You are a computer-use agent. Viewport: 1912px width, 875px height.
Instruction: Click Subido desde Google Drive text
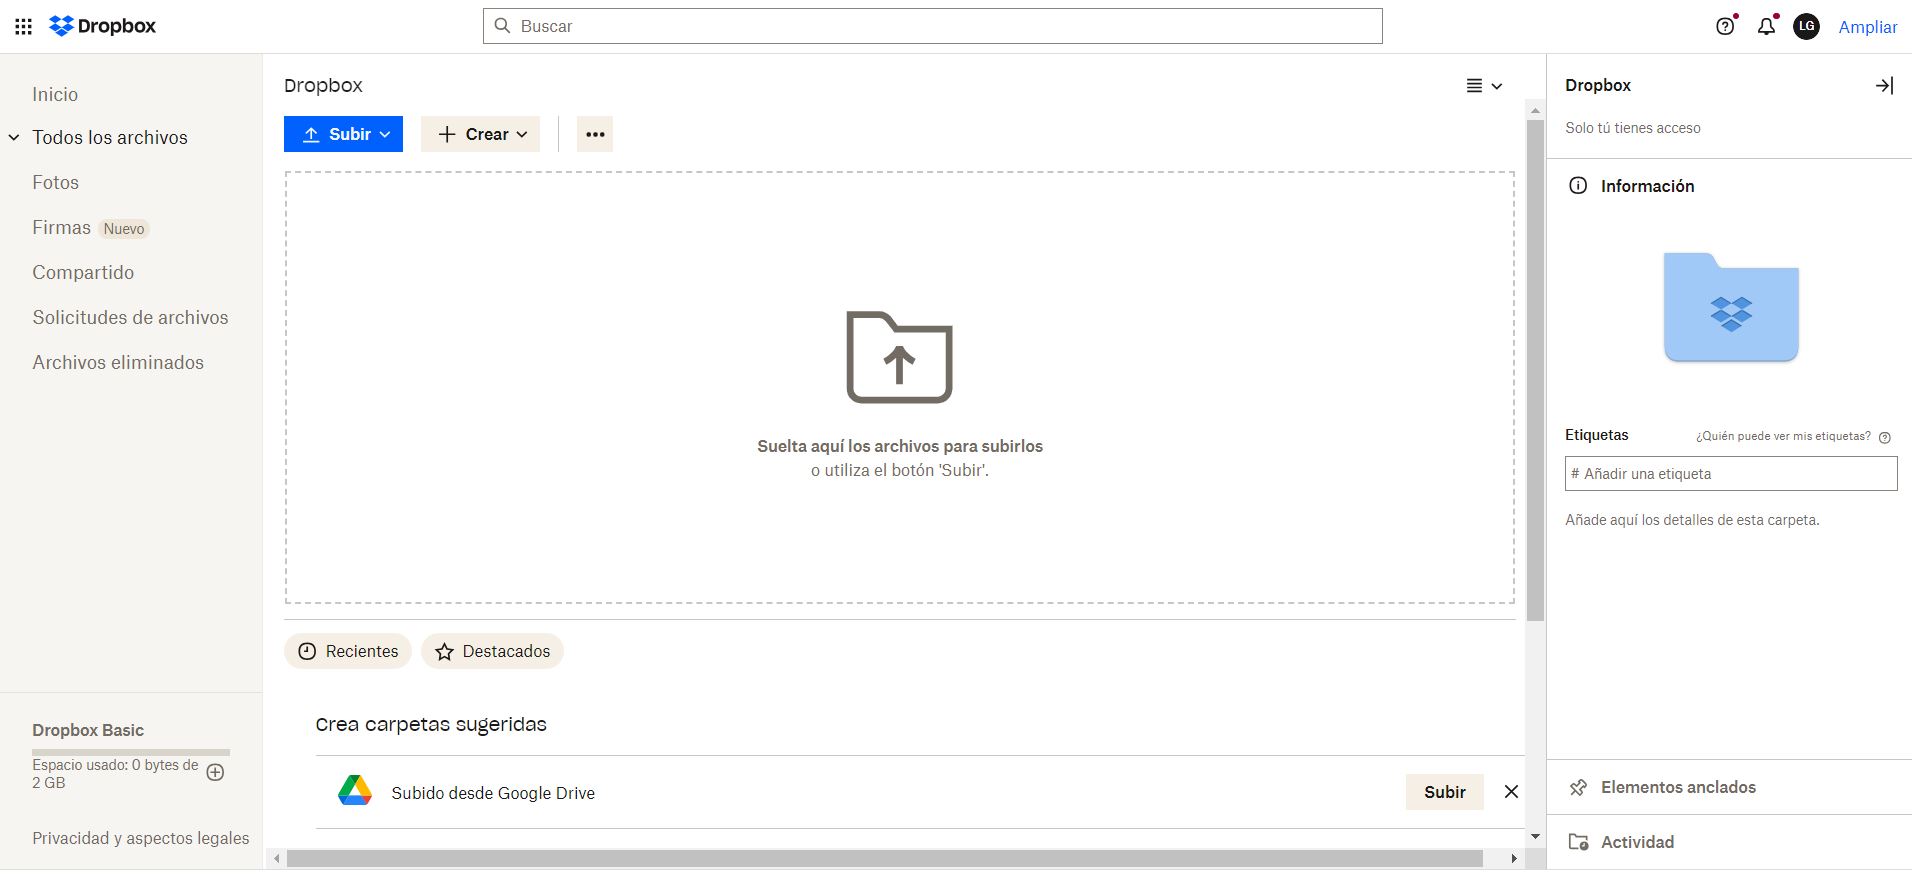pyautogui.click(x=493, y=793)
